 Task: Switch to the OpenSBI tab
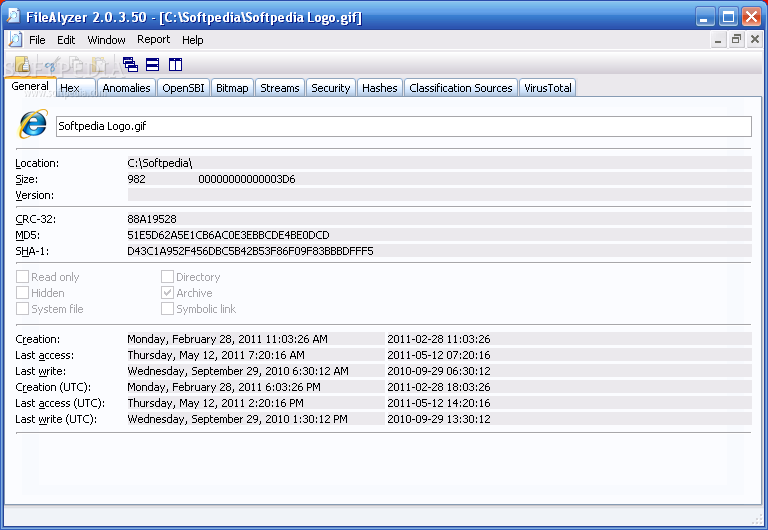tap(183, 88)
